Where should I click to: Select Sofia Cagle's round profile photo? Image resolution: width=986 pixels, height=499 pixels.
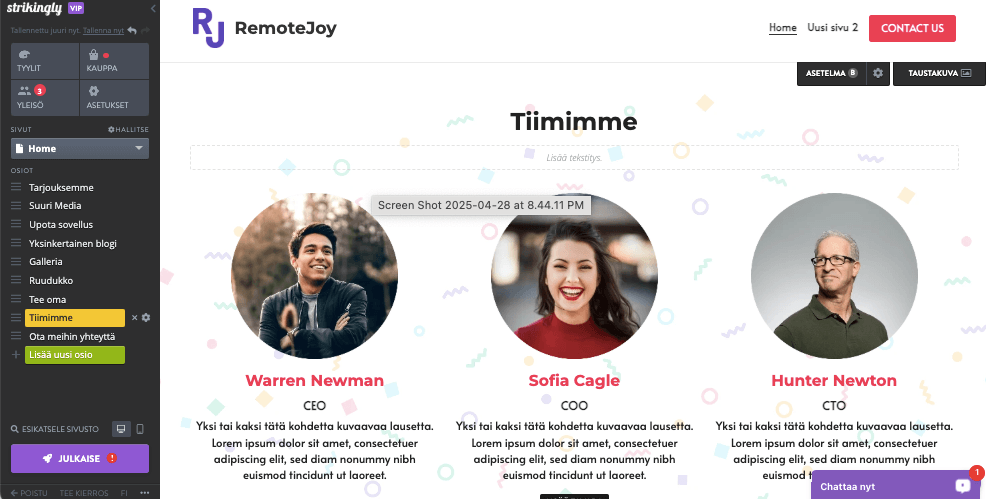(x=574, y=277)
